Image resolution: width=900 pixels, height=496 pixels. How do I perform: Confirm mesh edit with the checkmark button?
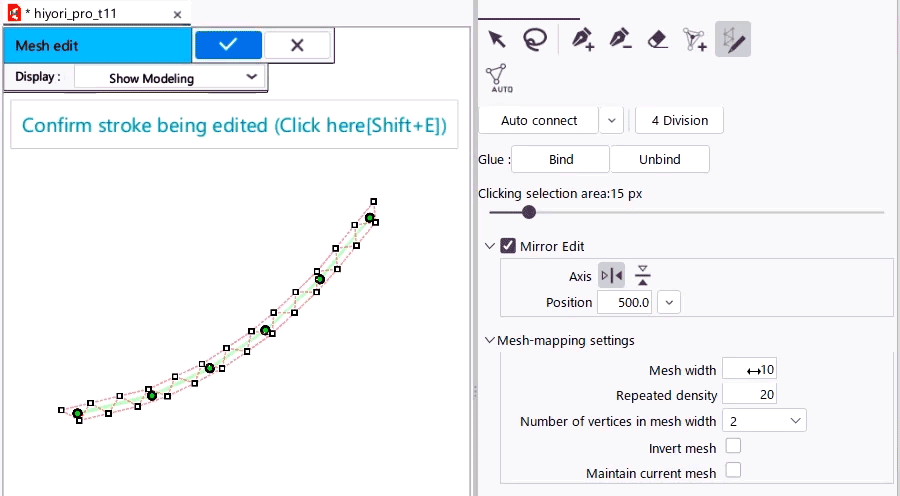[228, 44]
